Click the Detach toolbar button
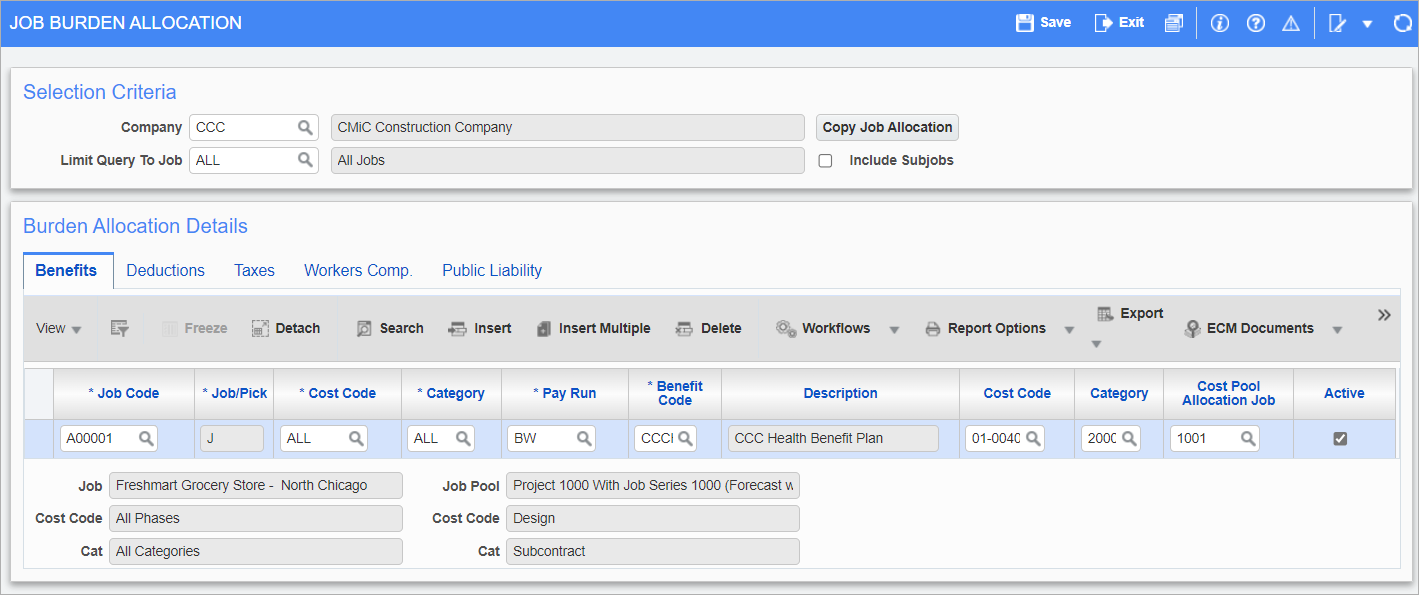 (286, 328)
